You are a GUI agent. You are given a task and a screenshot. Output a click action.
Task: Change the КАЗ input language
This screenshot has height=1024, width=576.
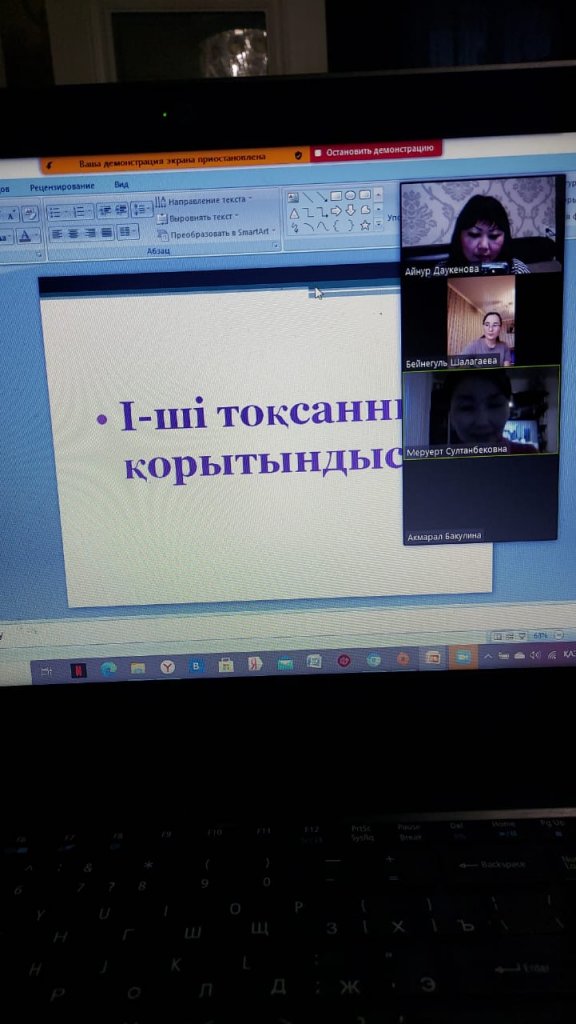(569, 653)
